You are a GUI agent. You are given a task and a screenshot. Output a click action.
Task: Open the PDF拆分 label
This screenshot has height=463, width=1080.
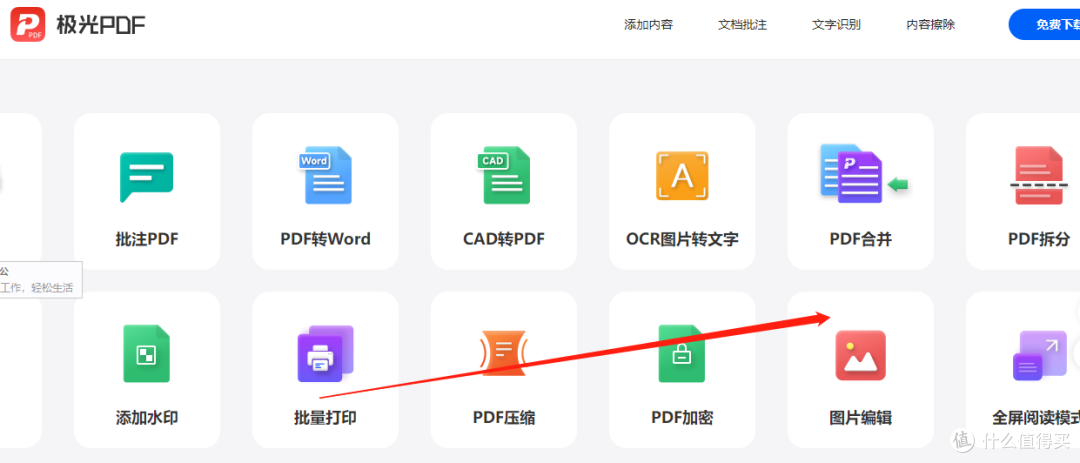coord(1039,239)
